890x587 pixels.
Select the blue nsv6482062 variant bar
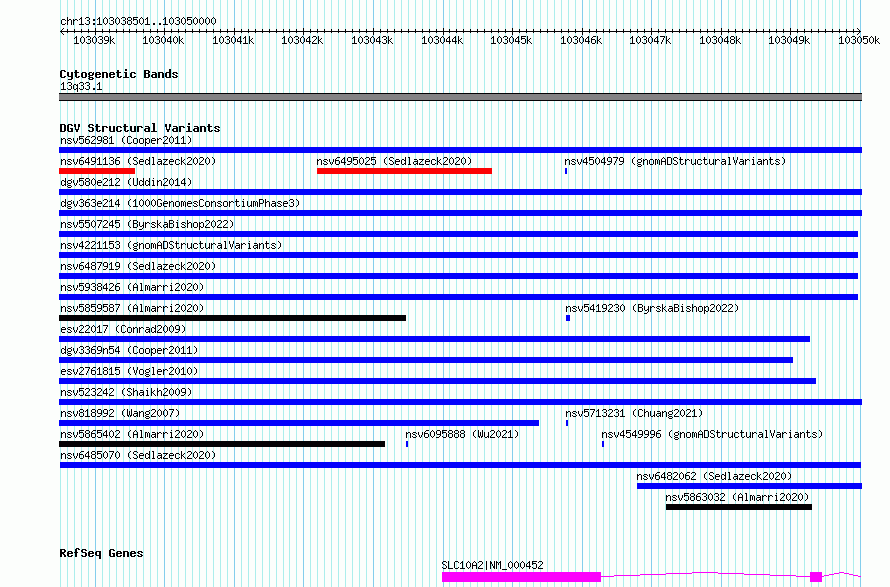(x=749, y=486)
